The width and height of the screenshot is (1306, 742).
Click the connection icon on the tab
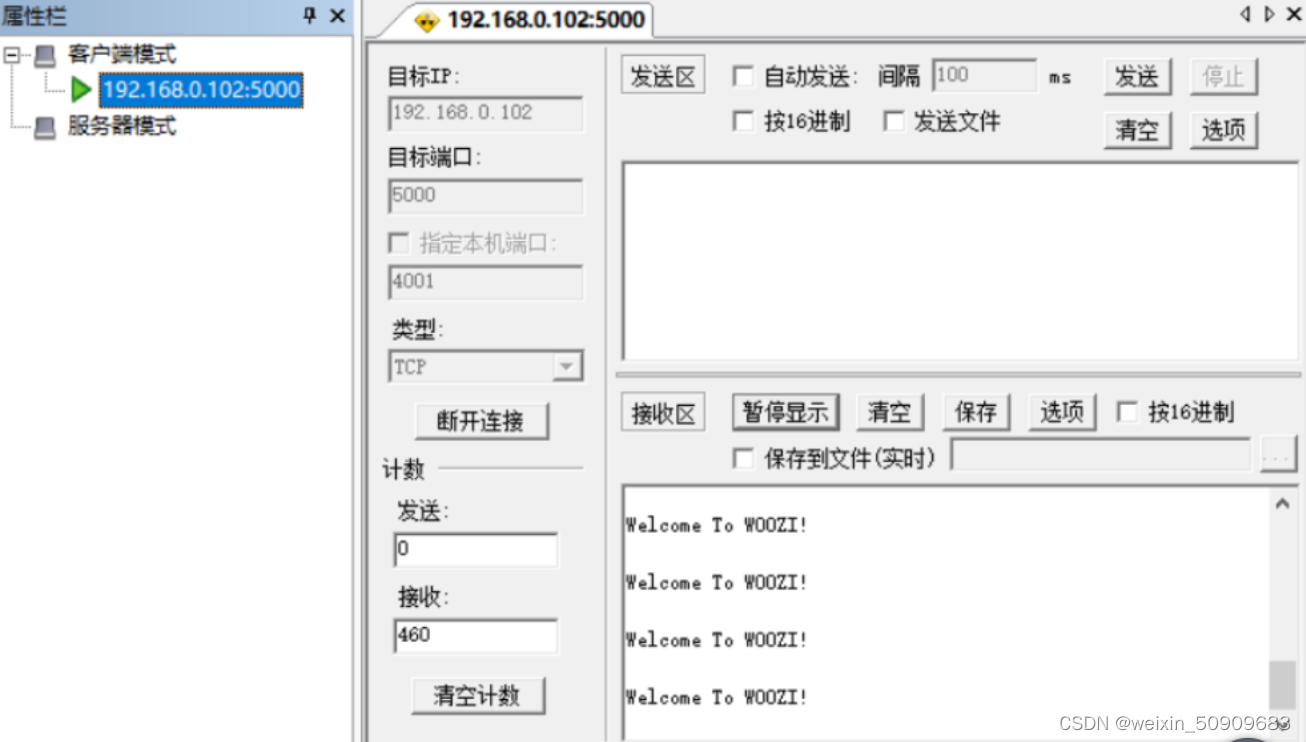[427, 21]
